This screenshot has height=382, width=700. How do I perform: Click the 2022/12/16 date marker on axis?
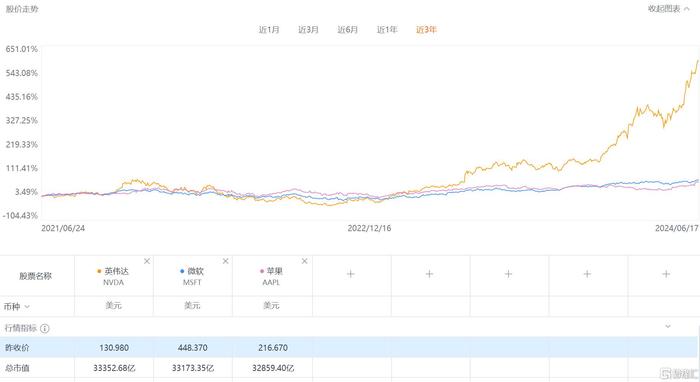click(x=369, y=228)
